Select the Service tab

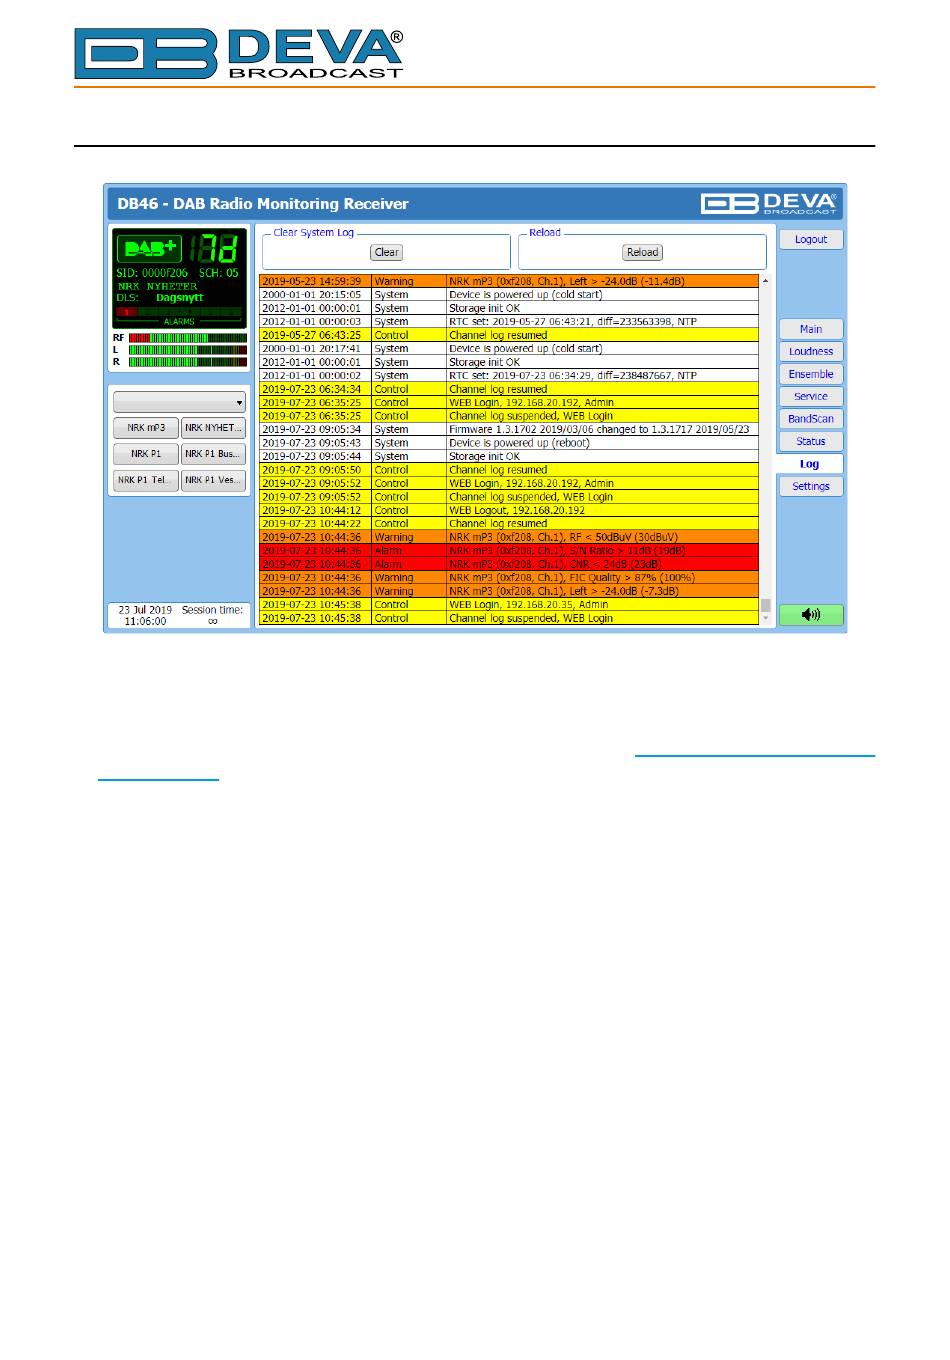tap(811, 396)
